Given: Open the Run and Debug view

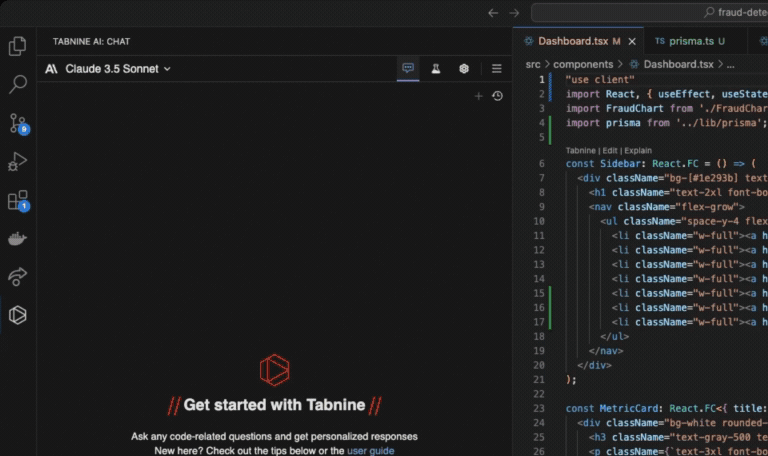Looking at the screenshot, I should click(x=17, y=162).
